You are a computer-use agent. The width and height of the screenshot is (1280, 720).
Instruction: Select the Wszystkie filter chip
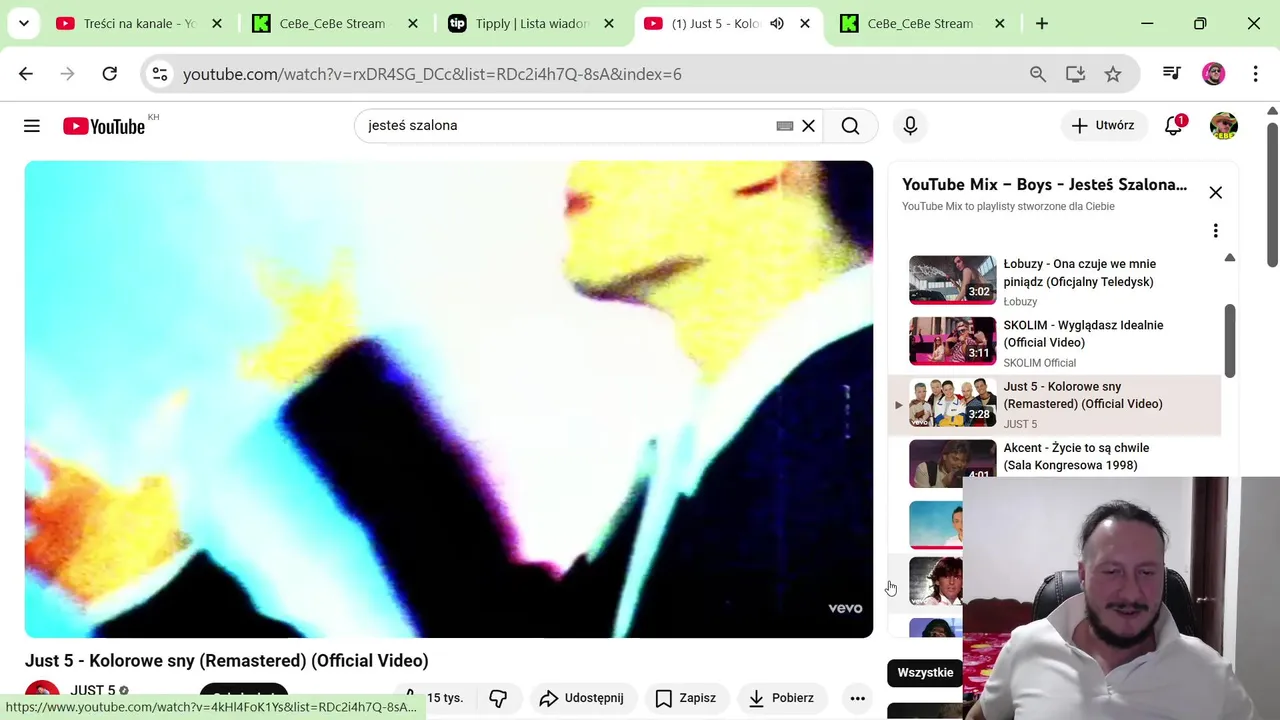pyautogui.click(x=925, y=673)
